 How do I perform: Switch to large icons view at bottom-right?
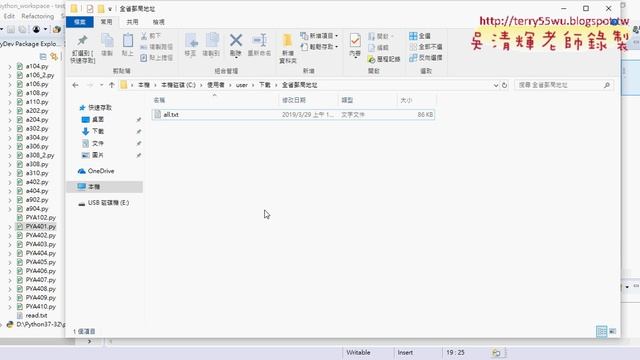point(613,331)
